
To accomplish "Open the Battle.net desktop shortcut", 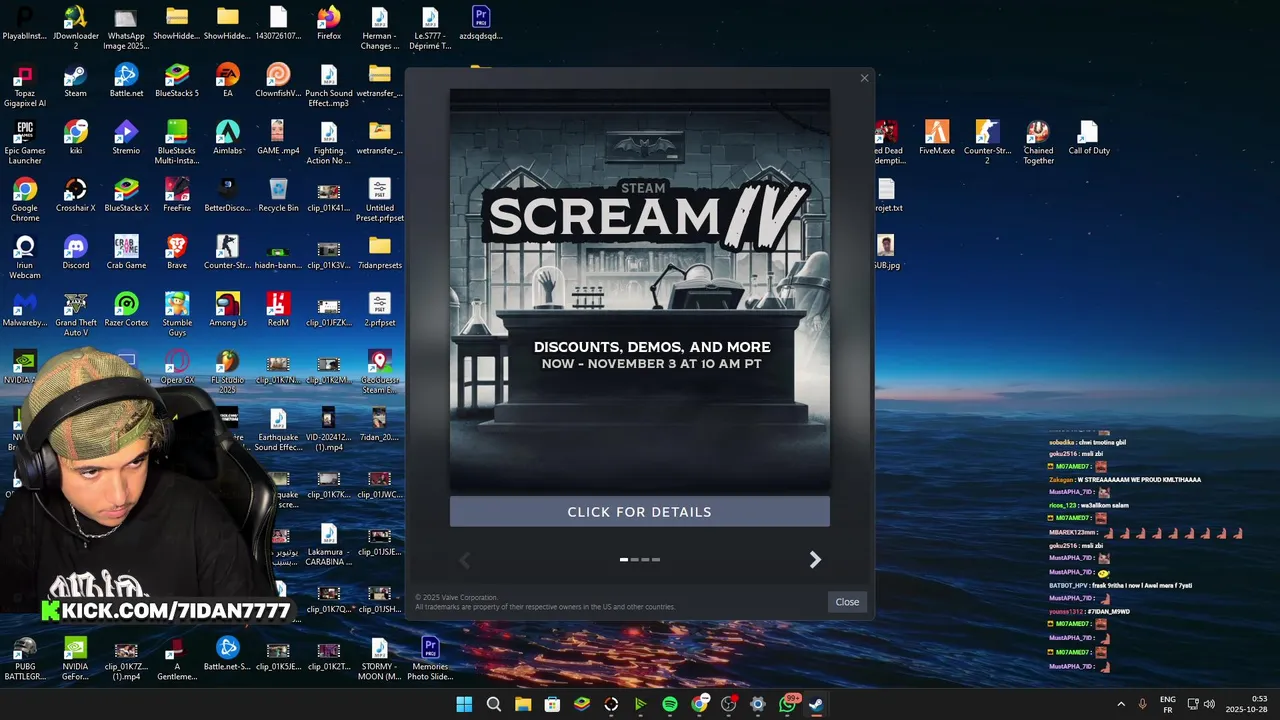I will click(126, 82).
